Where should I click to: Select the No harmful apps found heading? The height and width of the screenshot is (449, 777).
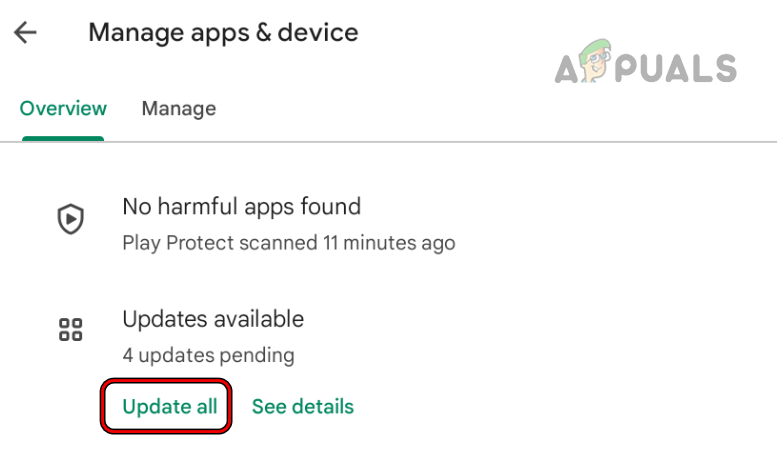coord(241,207)
